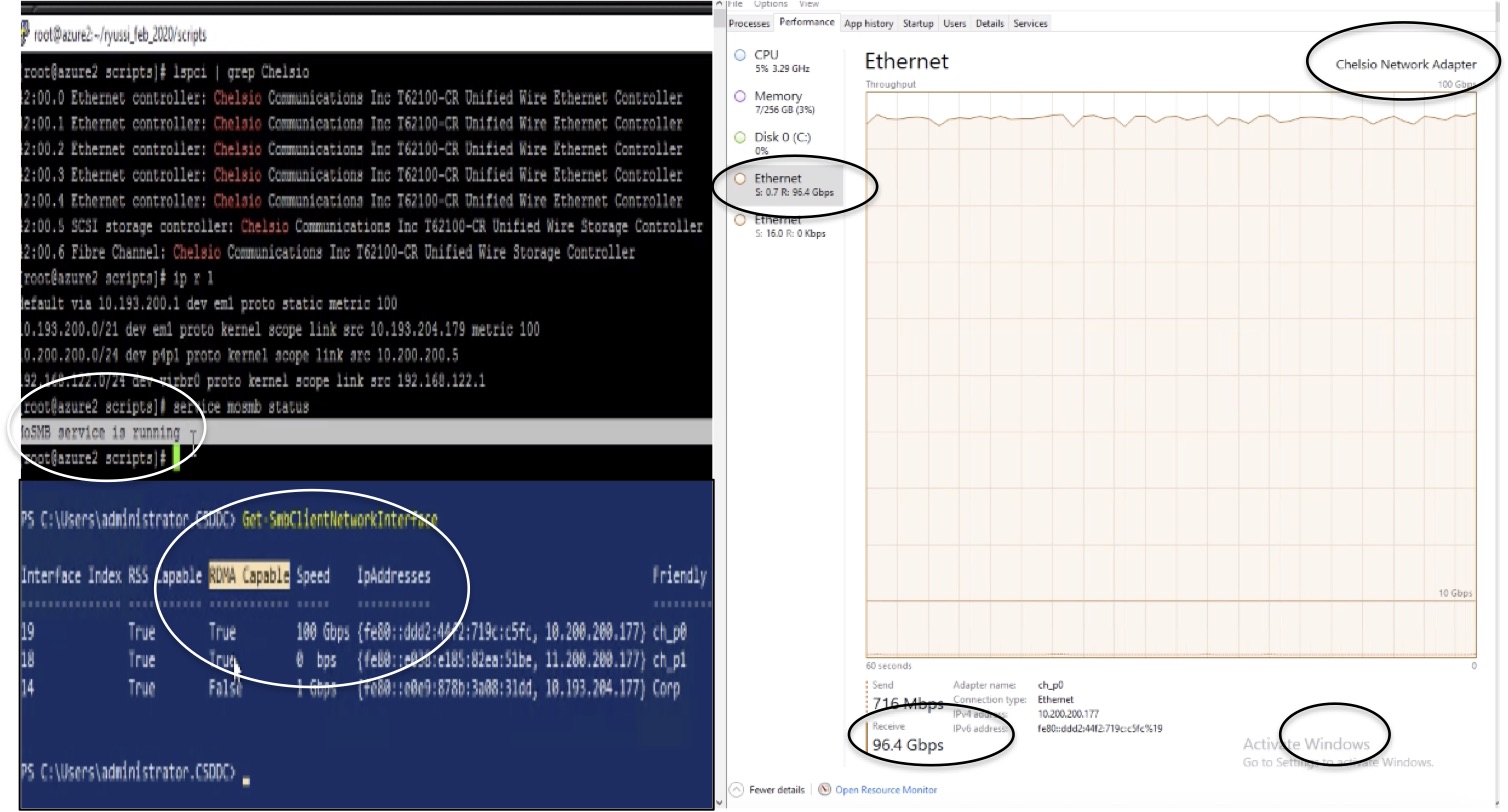Click the Resource Monitor gauge icon
1508x812 pixels.
coord(825,790)
